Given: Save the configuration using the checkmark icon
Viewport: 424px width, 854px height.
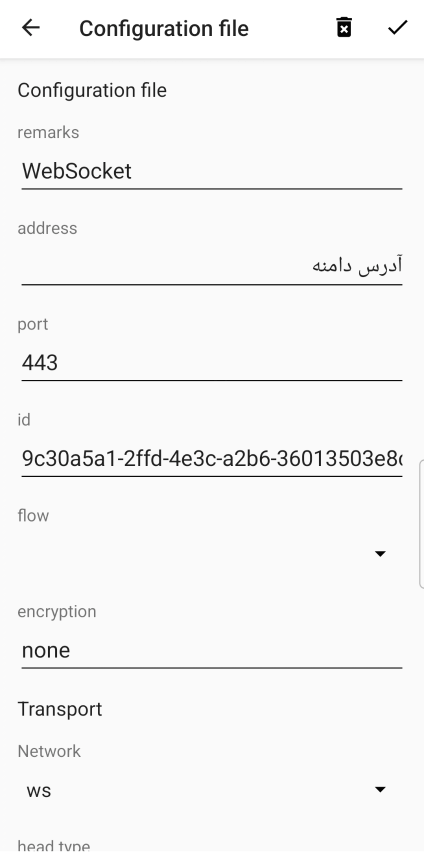Looking at the screenshot, I should (x=397, y=28).
